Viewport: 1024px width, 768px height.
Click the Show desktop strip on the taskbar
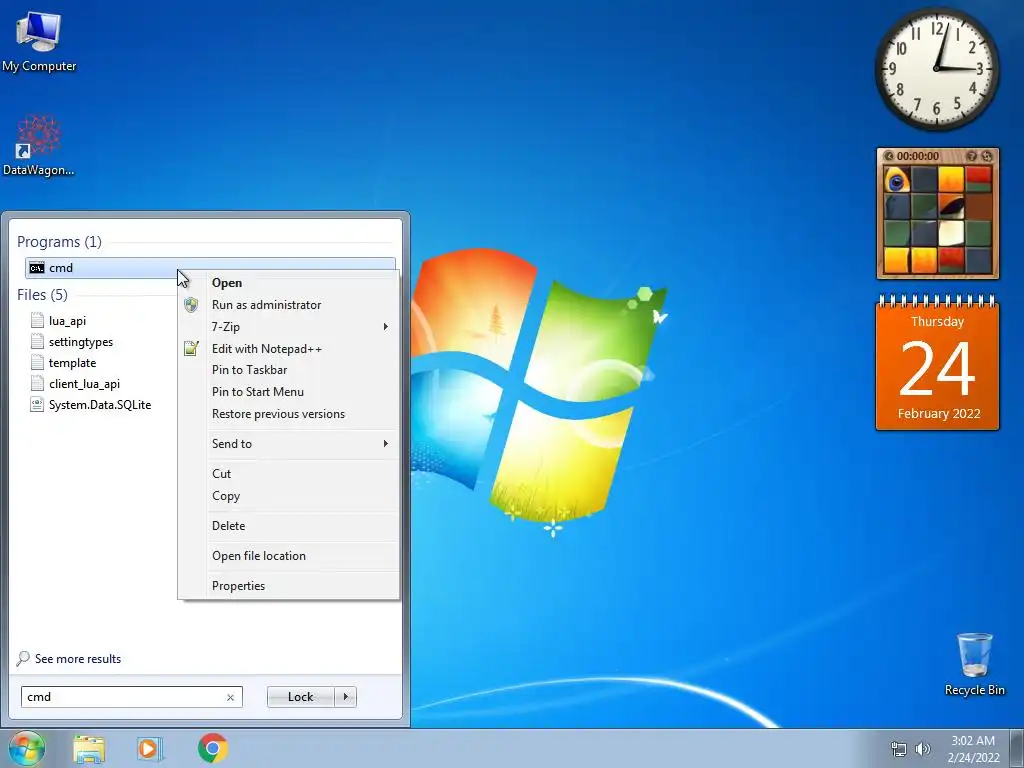pyautogui.click(x=1017, y=748)
